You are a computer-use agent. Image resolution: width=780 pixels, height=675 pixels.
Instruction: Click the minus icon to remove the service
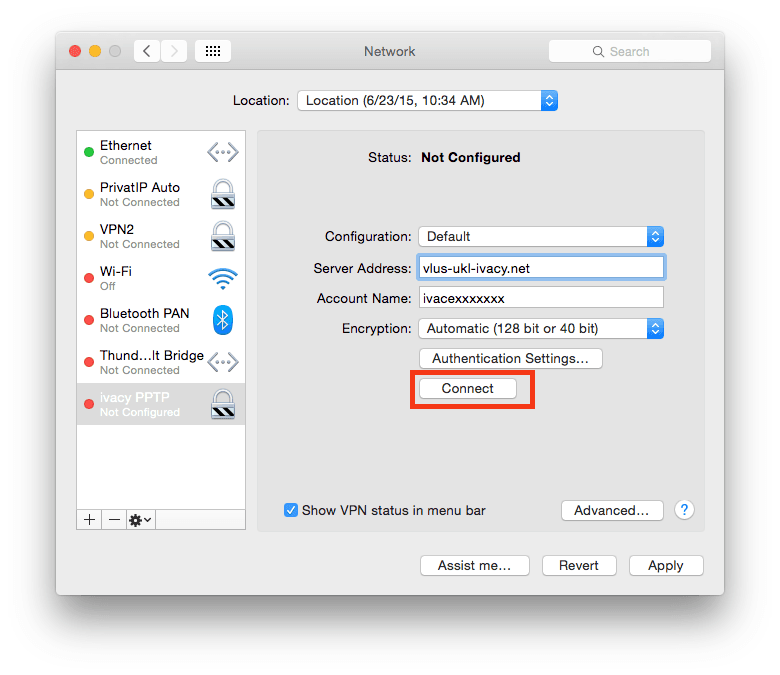114,520
